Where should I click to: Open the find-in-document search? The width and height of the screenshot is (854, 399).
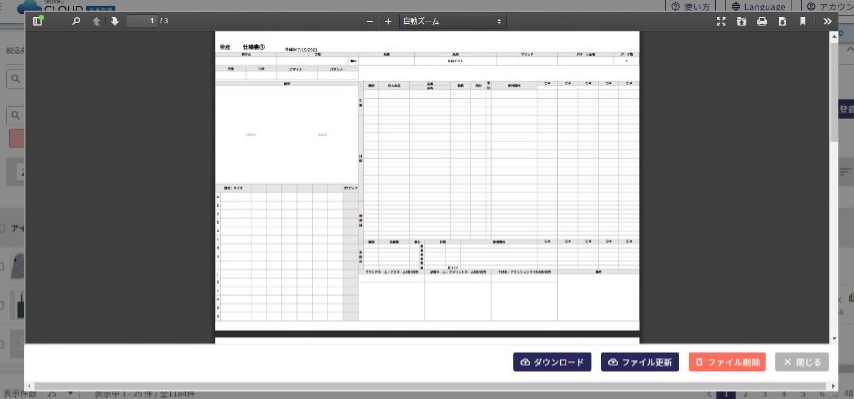tap(77, 21)
